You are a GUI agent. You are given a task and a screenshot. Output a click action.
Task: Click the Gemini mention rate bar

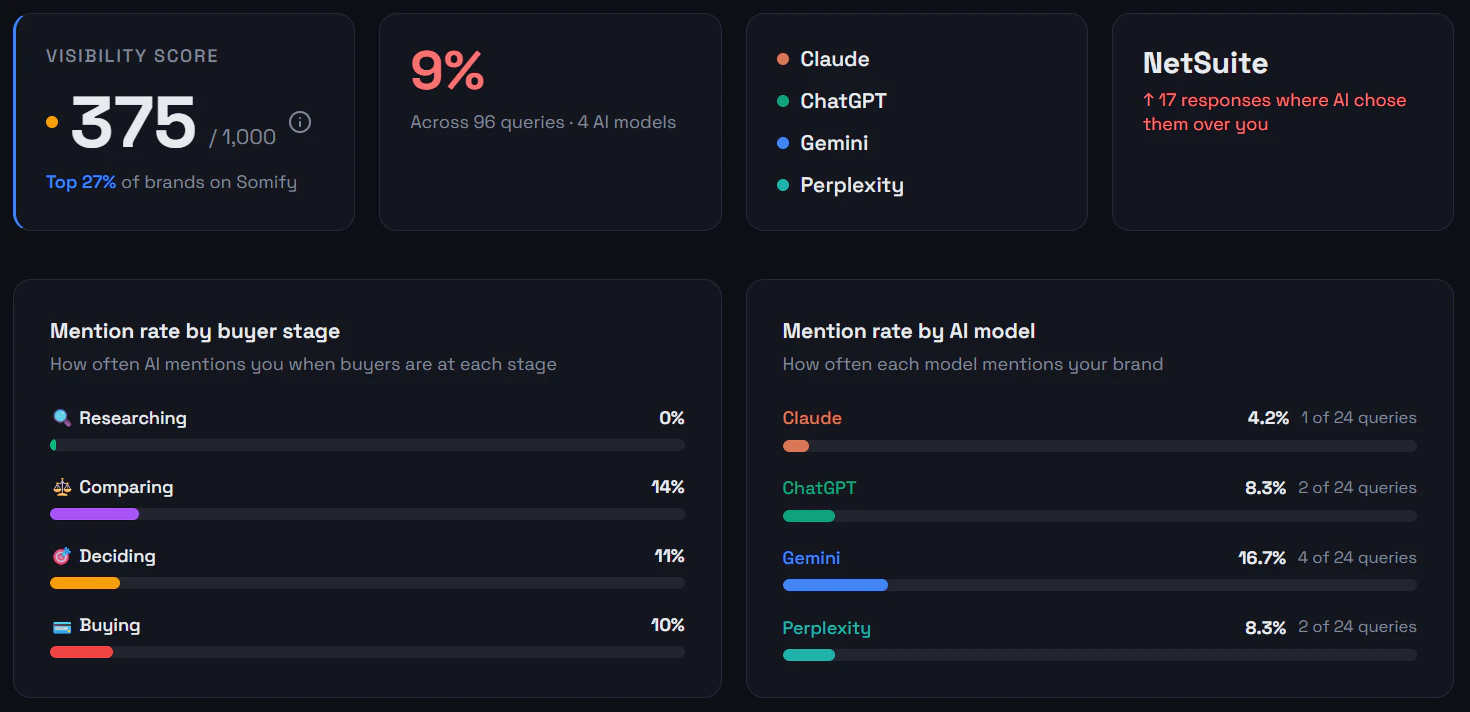click(835, 585)
